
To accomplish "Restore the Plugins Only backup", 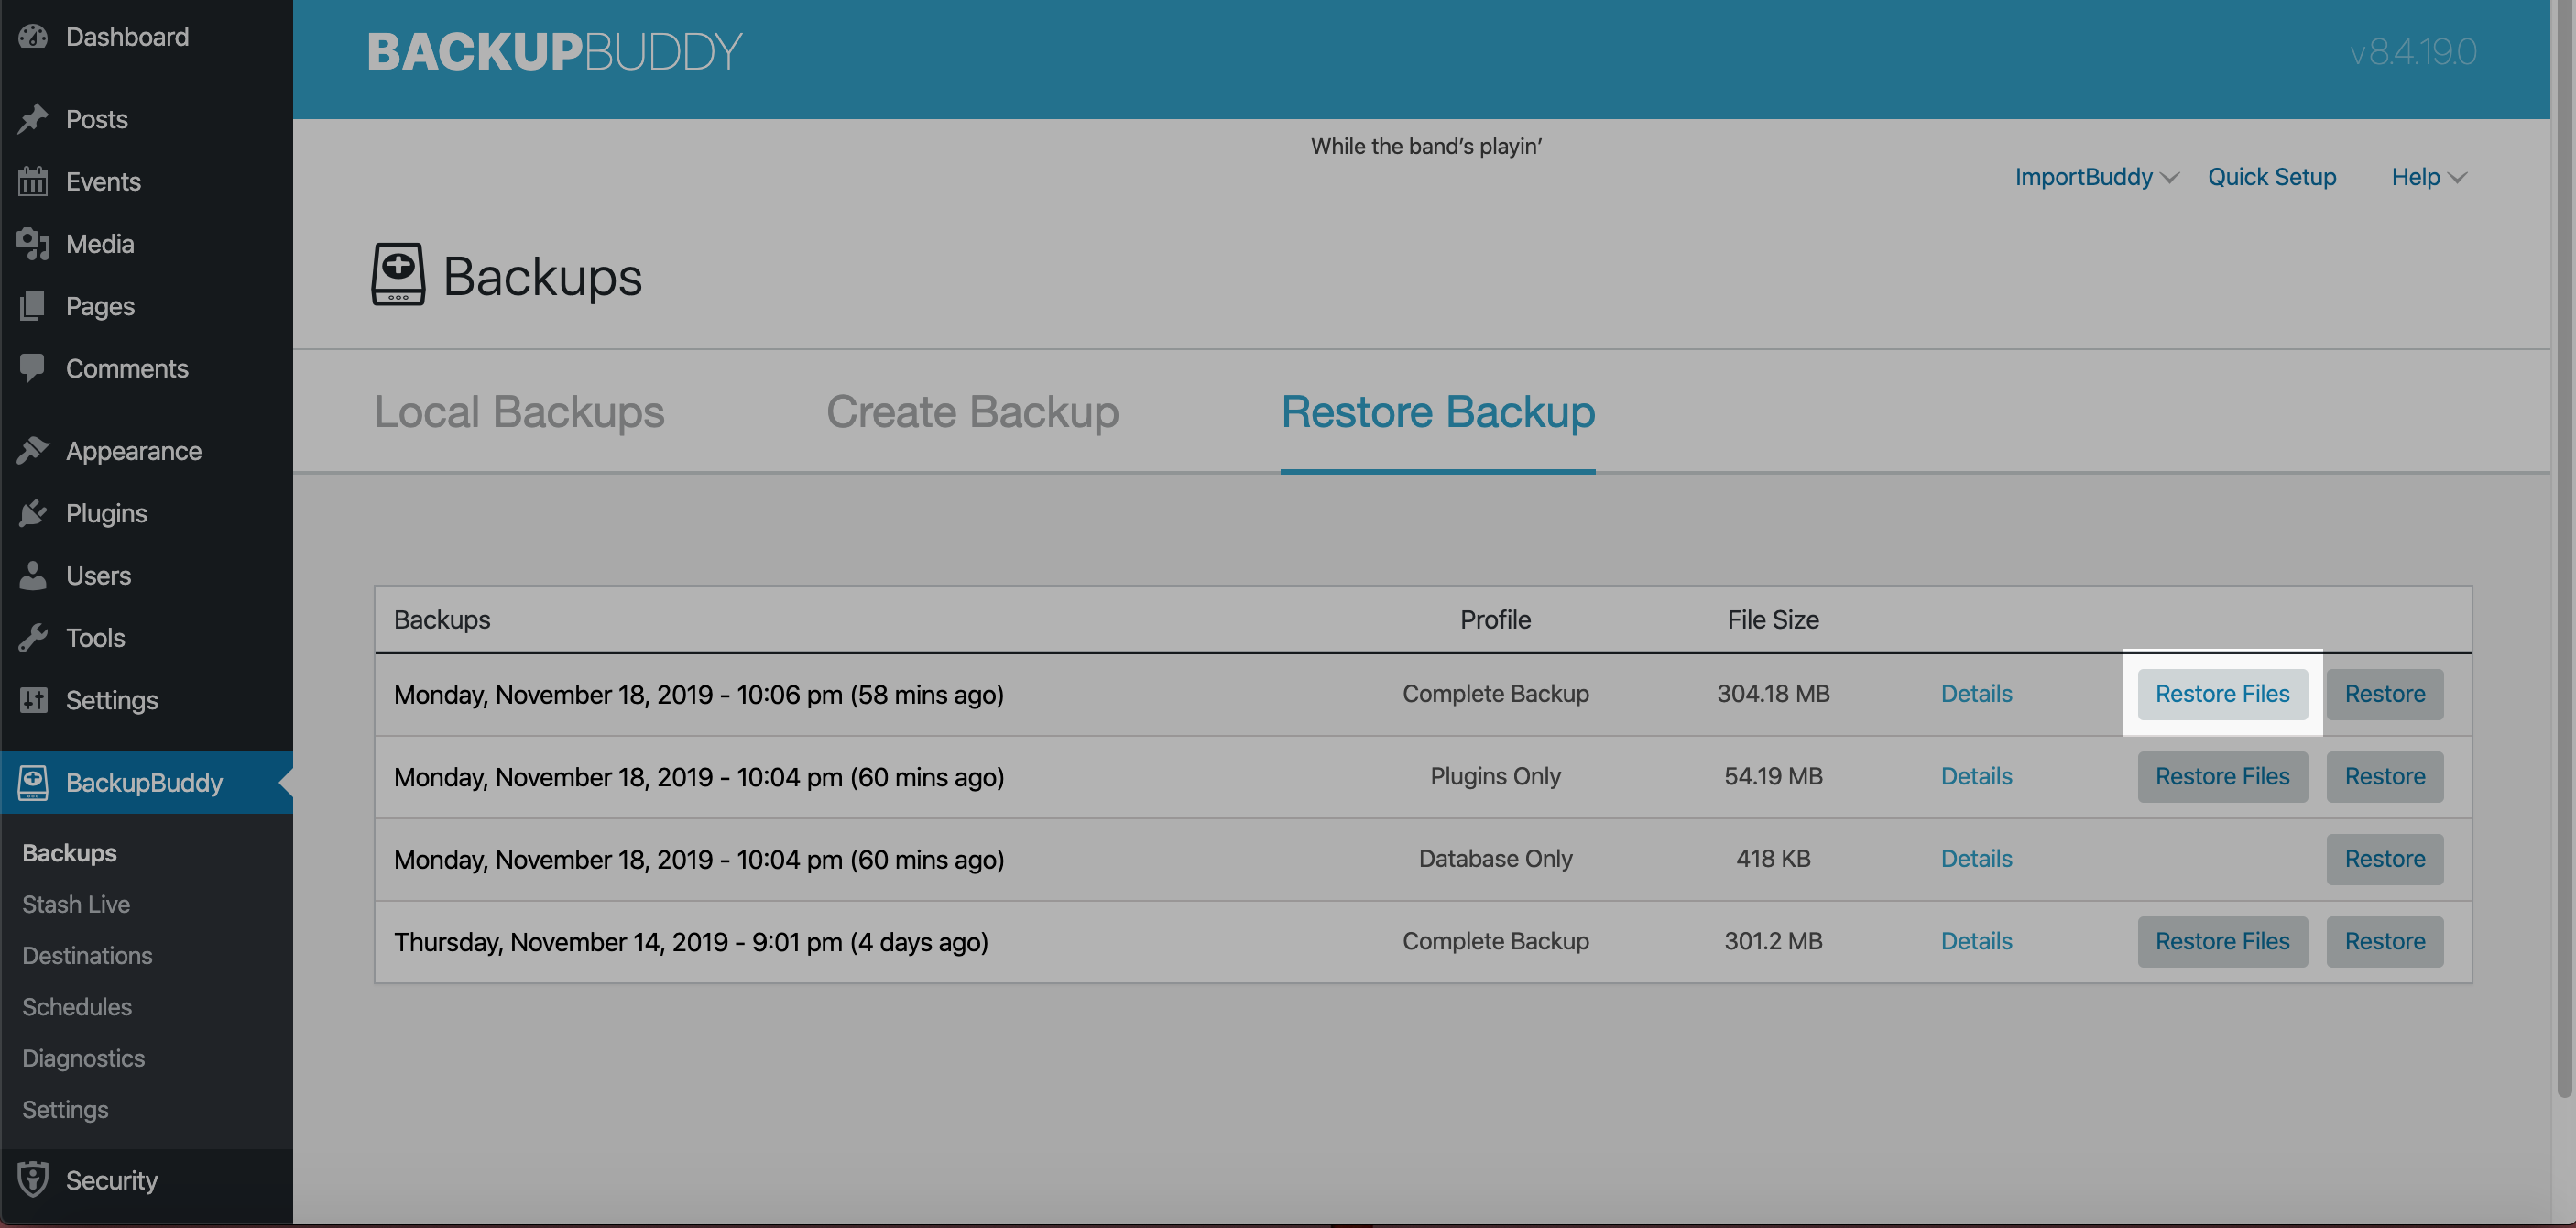I will tap(2385, 777).
